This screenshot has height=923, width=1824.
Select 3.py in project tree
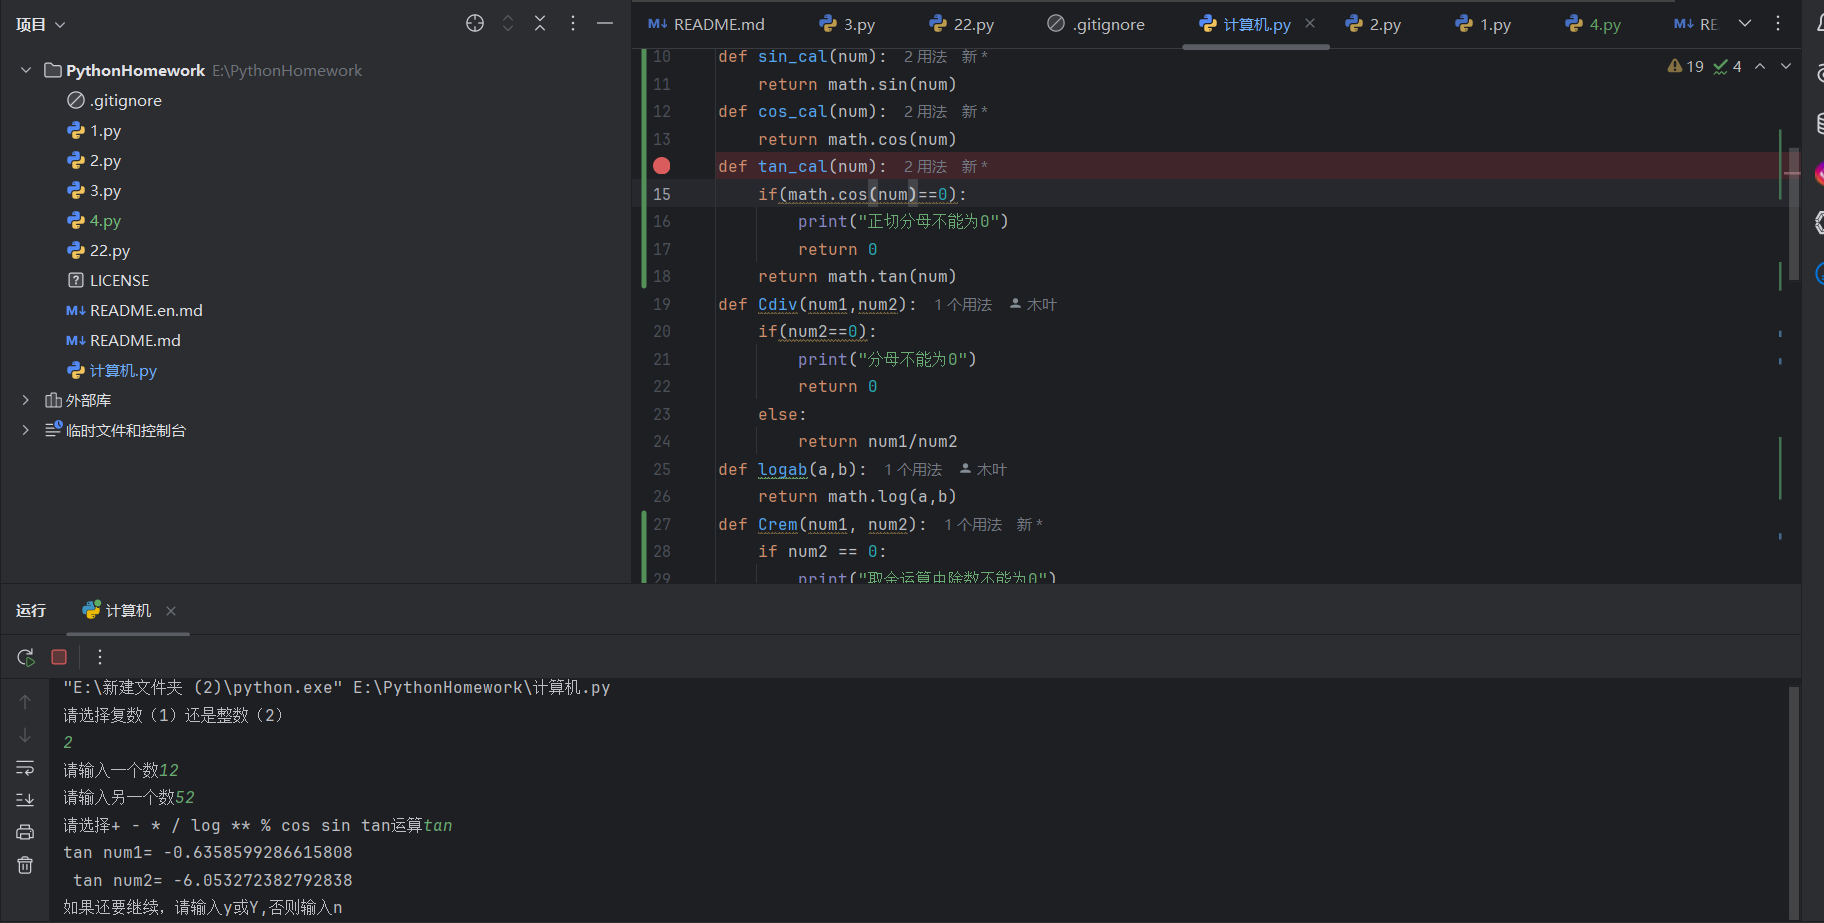point(94,190)
